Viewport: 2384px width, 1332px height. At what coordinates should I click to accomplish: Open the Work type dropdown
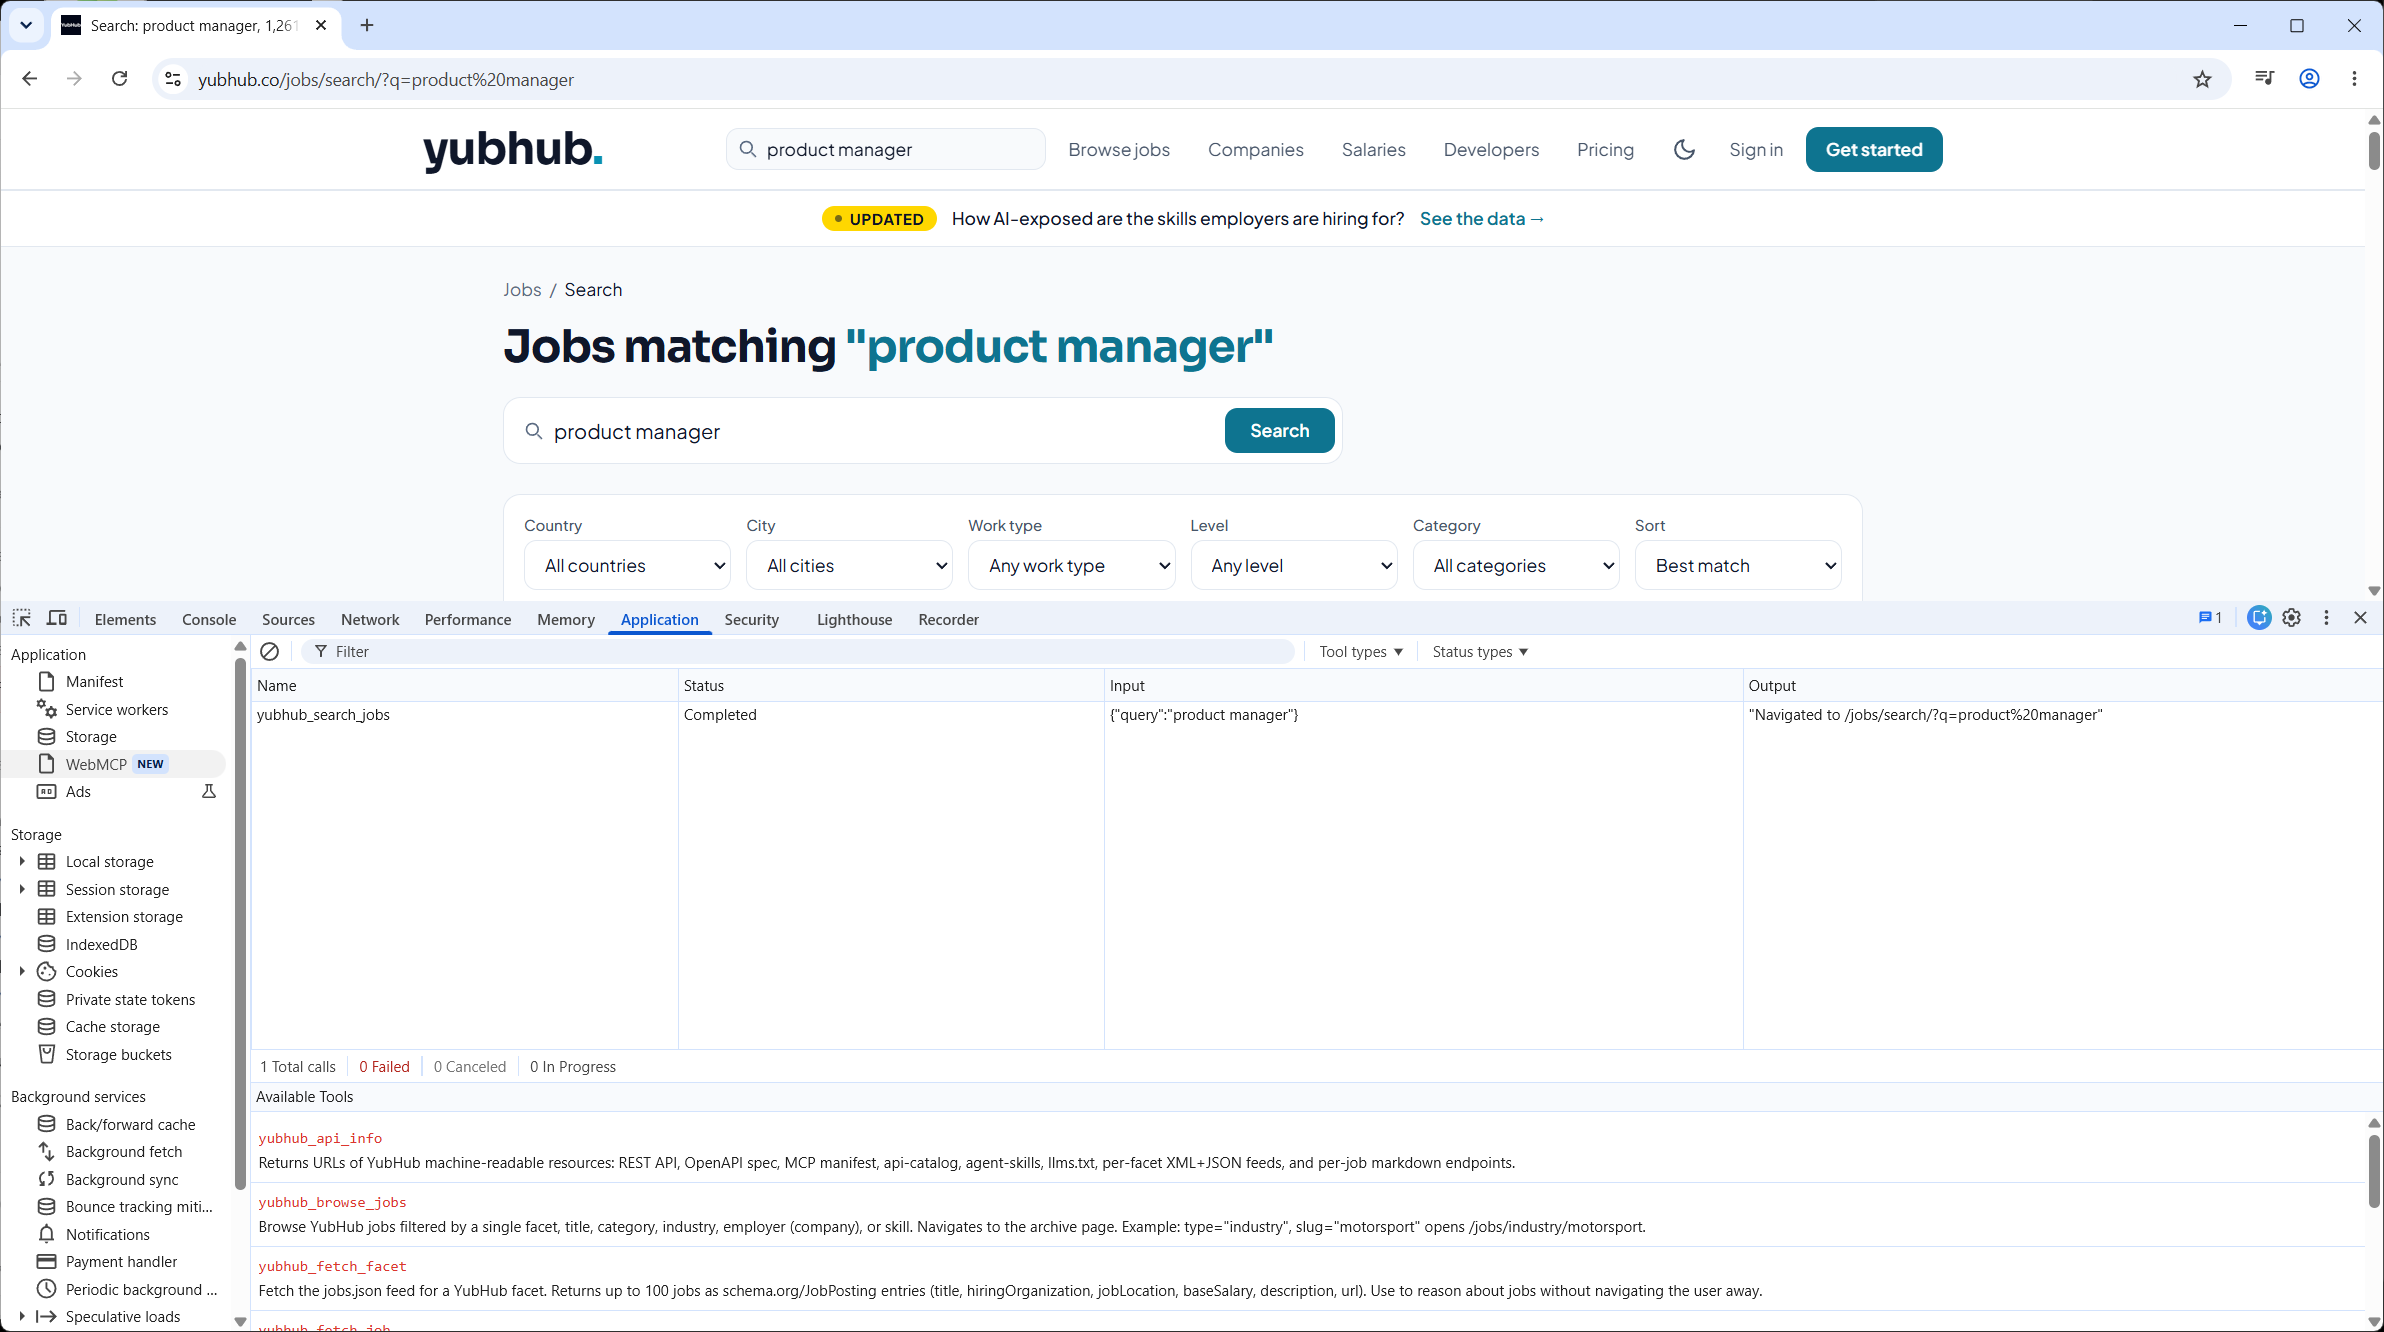pyautogui.click(x=1071, y=566)
